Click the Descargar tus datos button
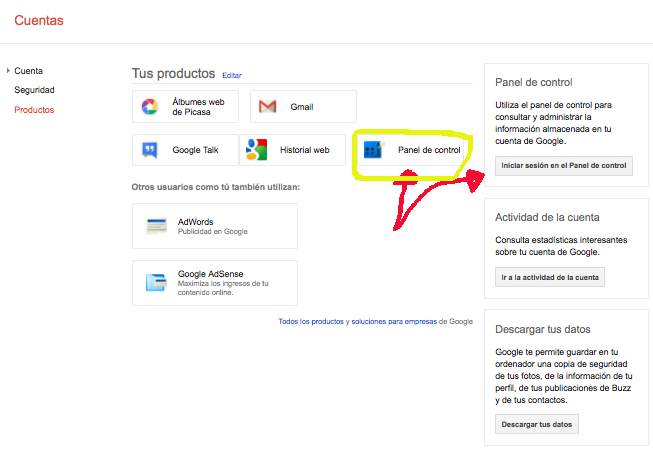 coord(536,425)
